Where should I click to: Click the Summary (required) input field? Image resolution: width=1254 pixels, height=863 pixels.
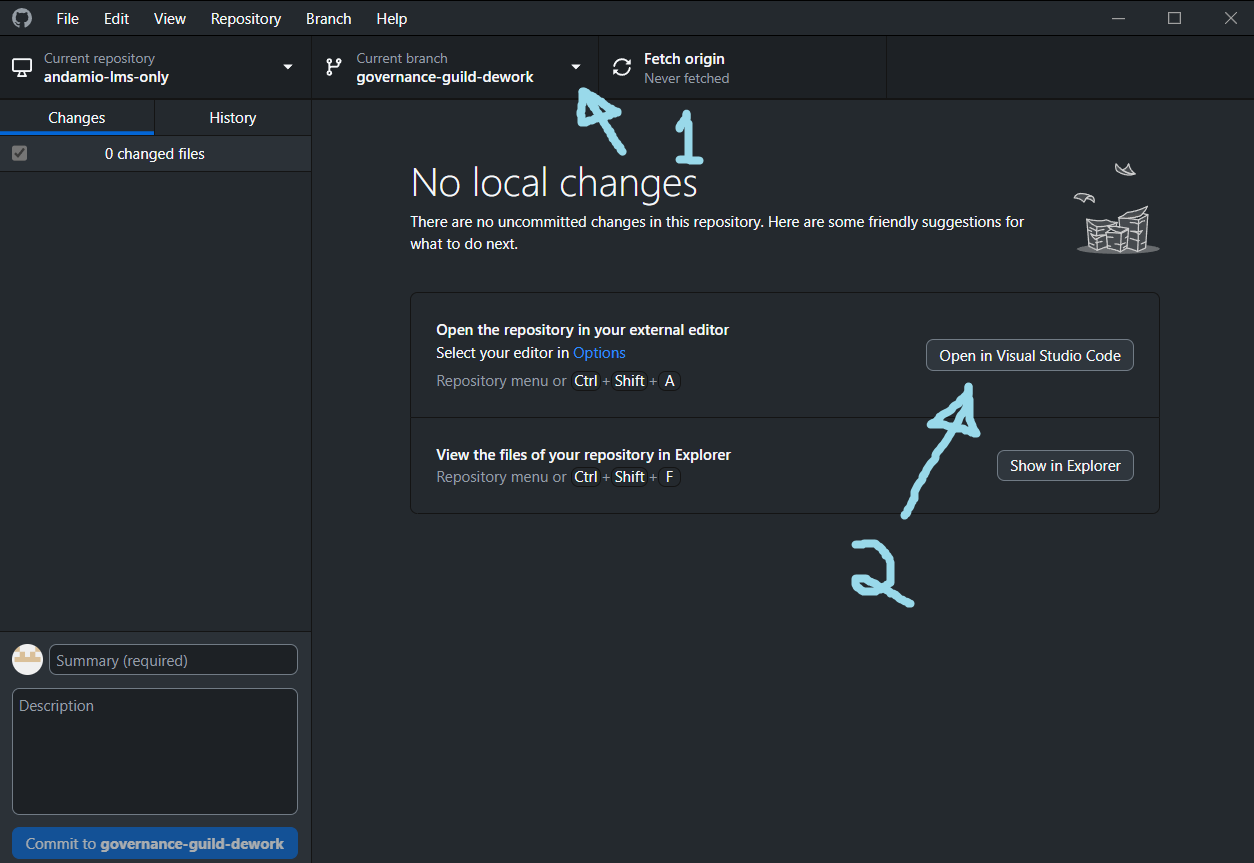[173, 660]
